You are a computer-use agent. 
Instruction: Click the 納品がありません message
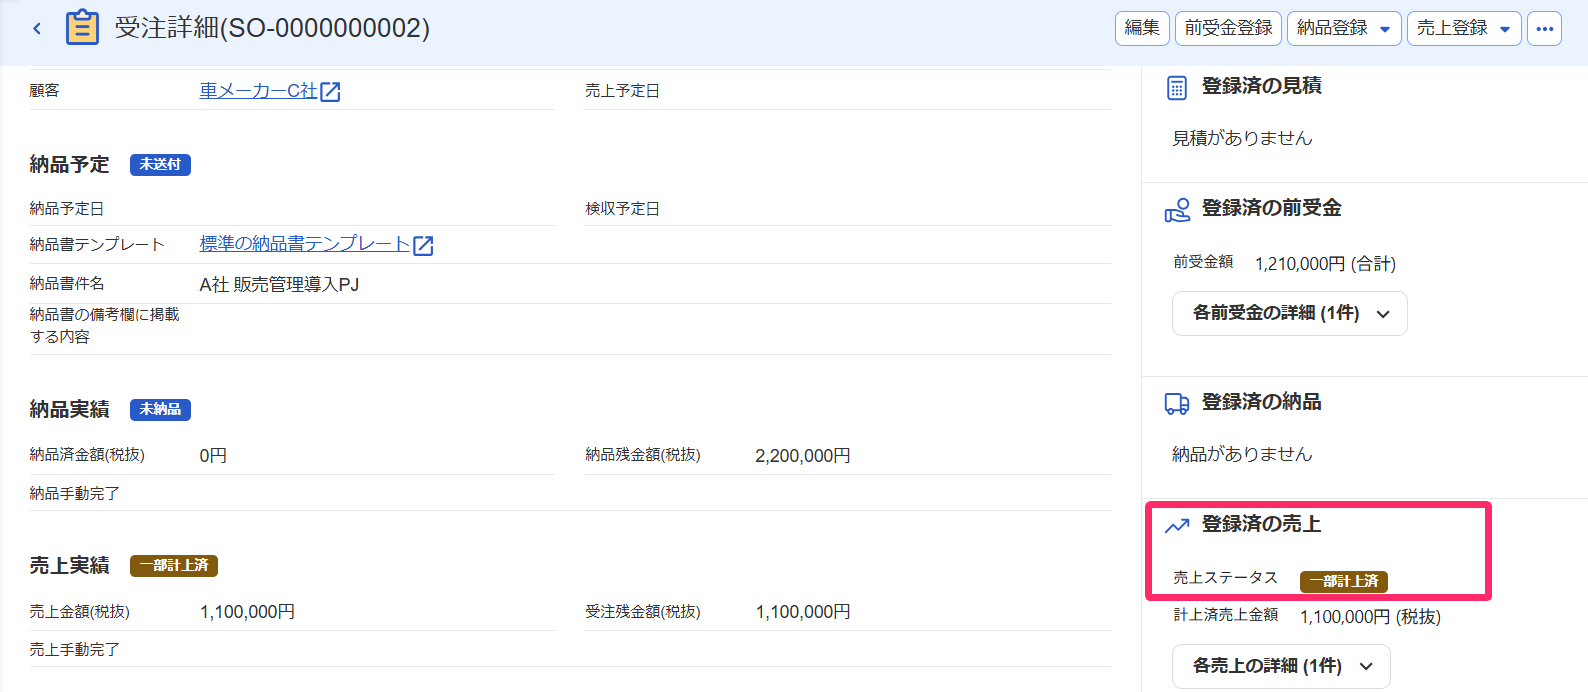(x=1242, y=454)
